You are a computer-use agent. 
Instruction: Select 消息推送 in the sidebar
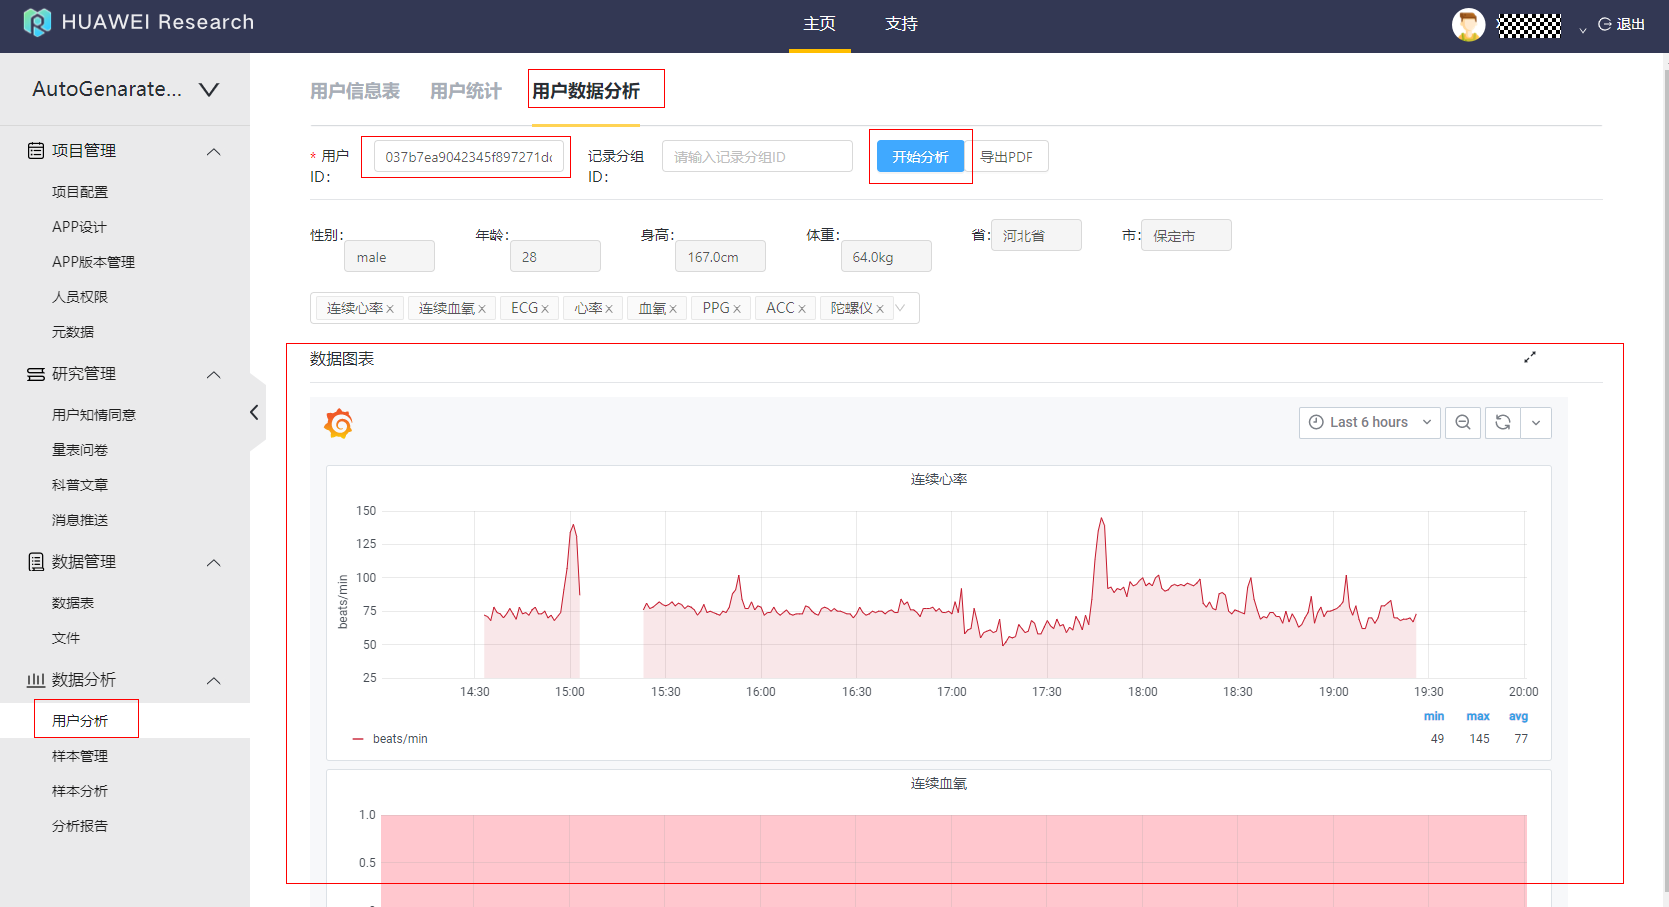coord(80,520)
